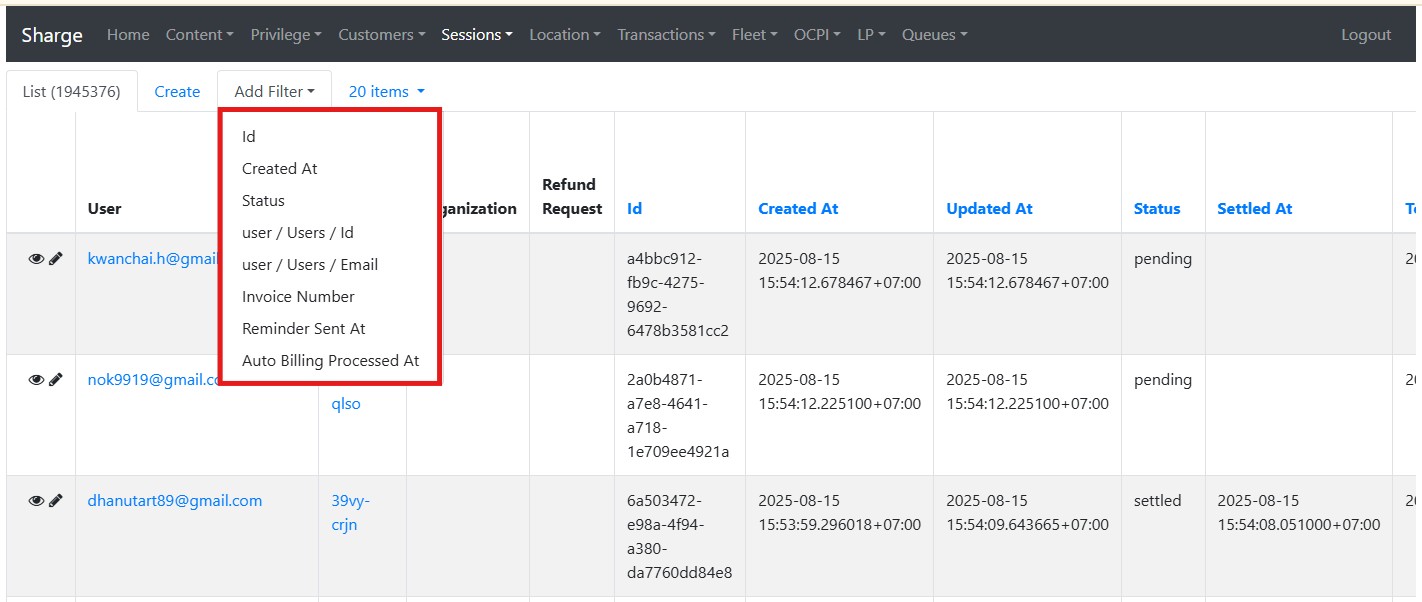Expand the Customers menu
Image resolution: width=1422 pixels, height=602 pixels.
(x=381, y=35)
